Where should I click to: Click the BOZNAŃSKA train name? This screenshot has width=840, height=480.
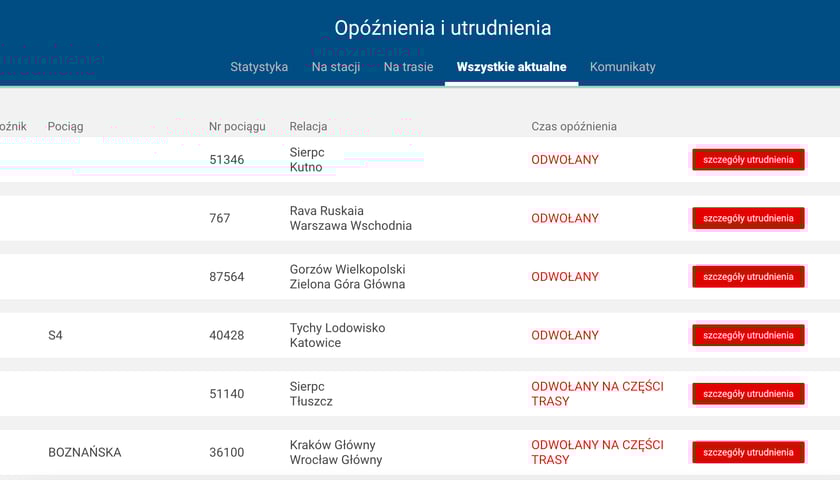(85, 452)
